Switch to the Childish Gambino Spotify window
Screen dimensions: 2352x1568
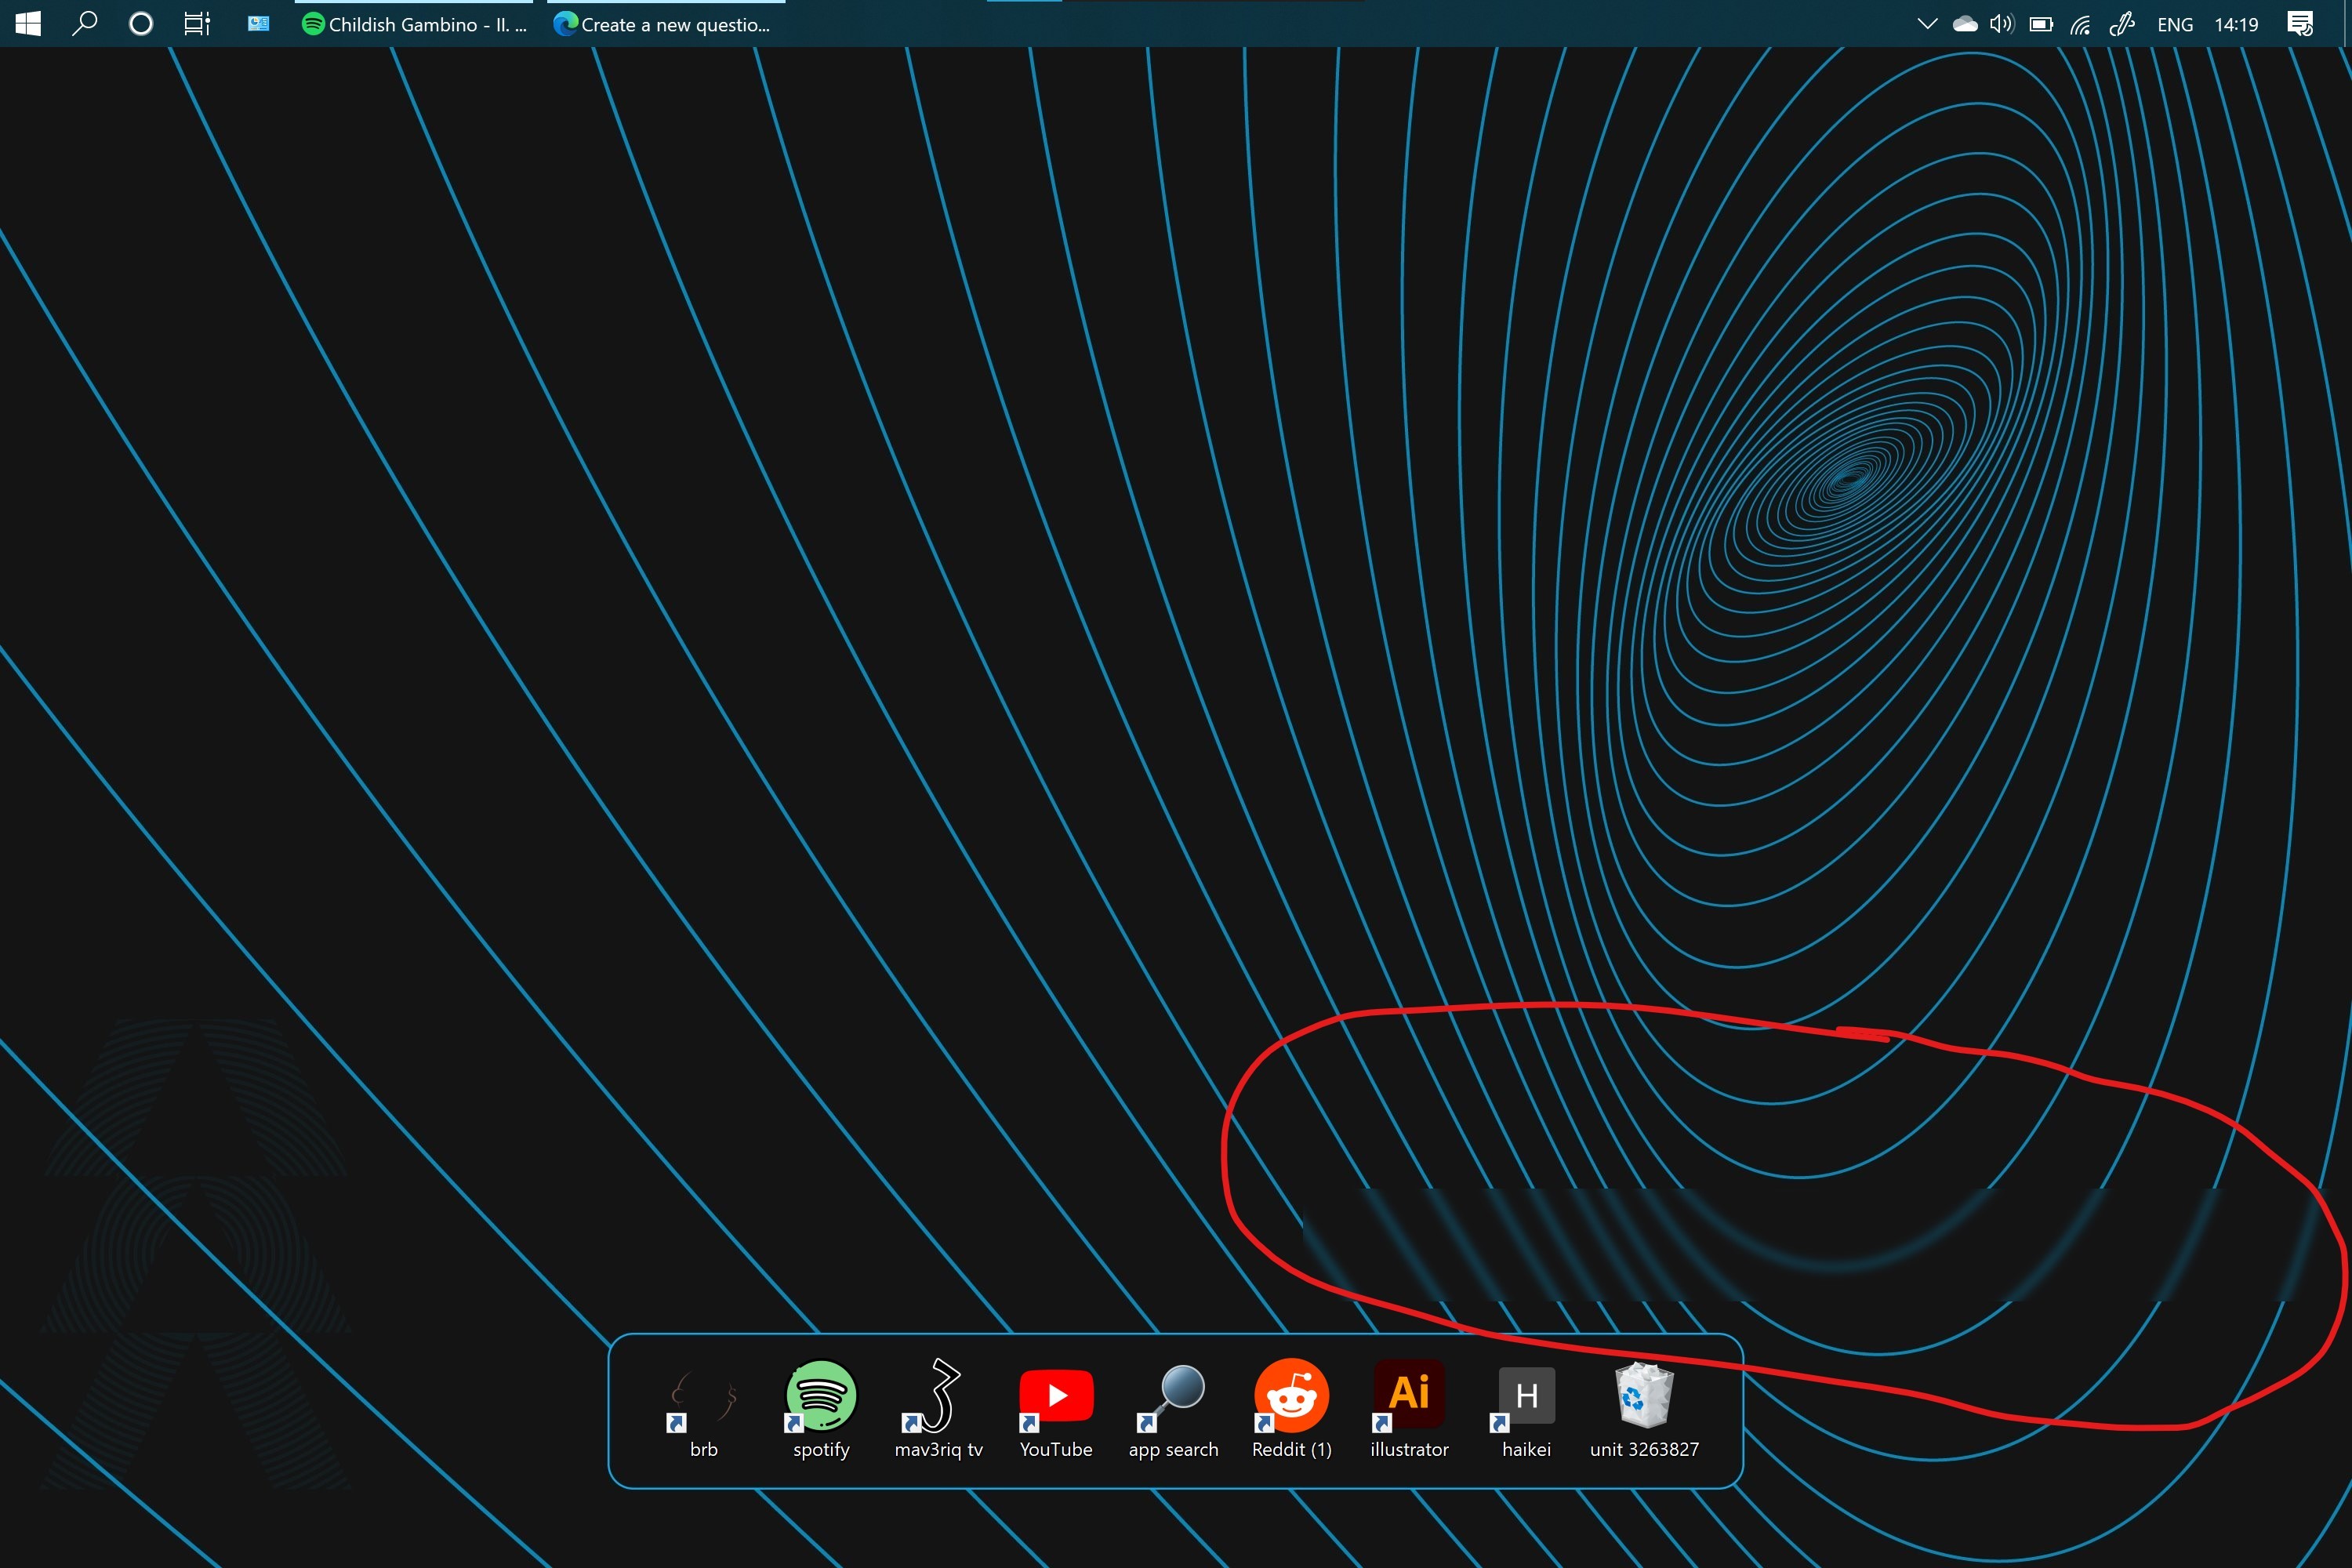pyautogui.click(x=414, y=24)
